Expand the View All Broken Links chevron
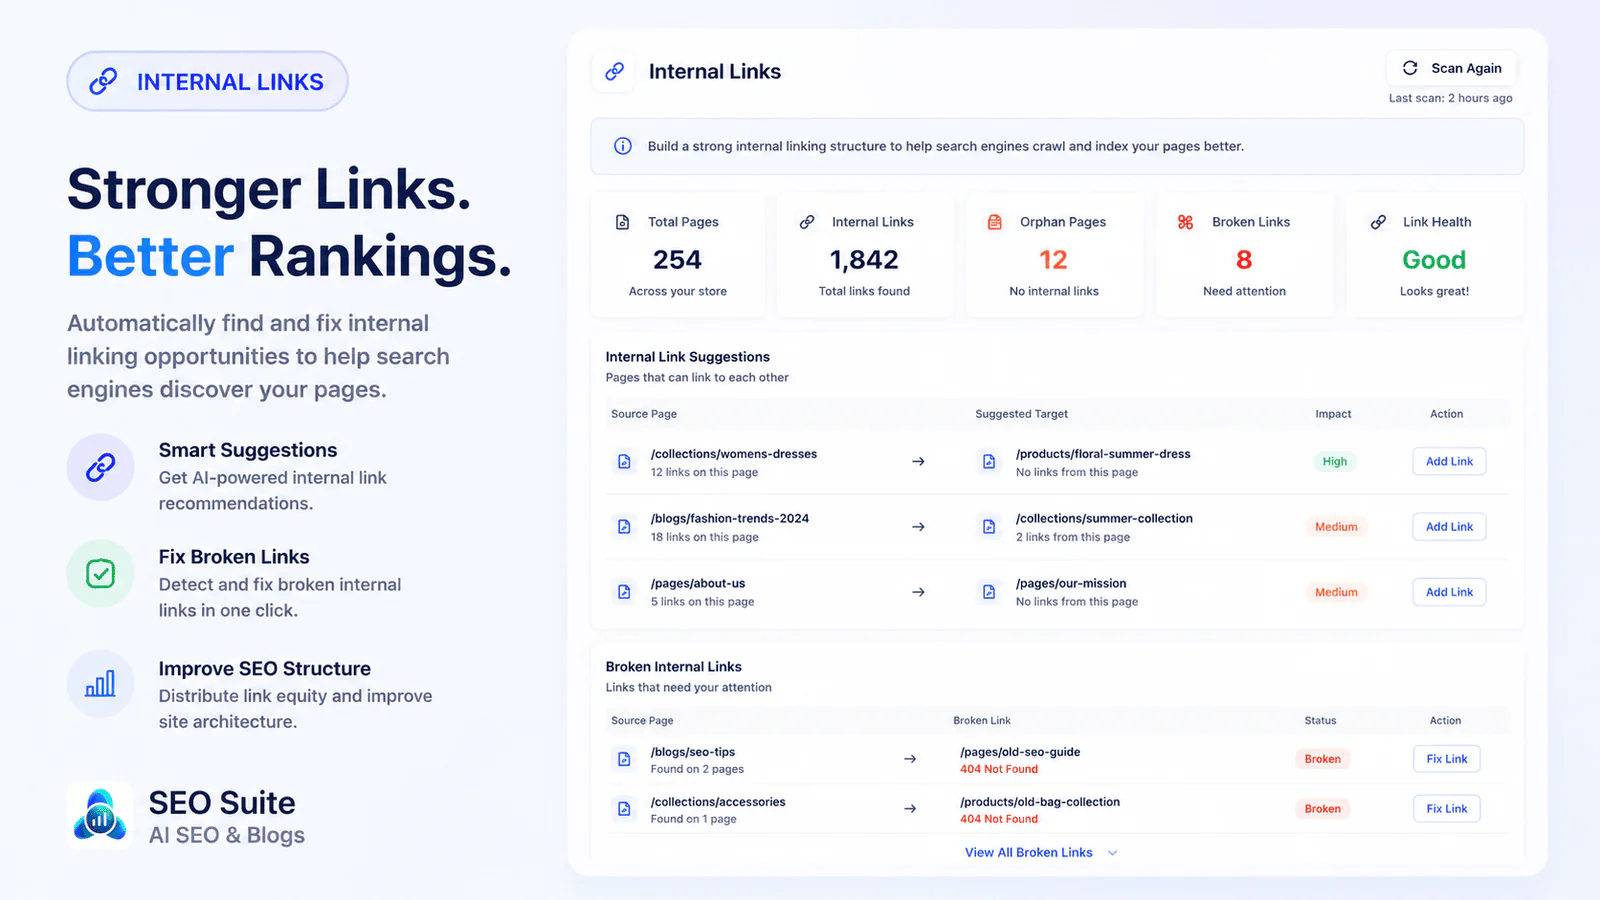The width and height of the screenshot is (1600, 900). click(x=1113, y=853)
